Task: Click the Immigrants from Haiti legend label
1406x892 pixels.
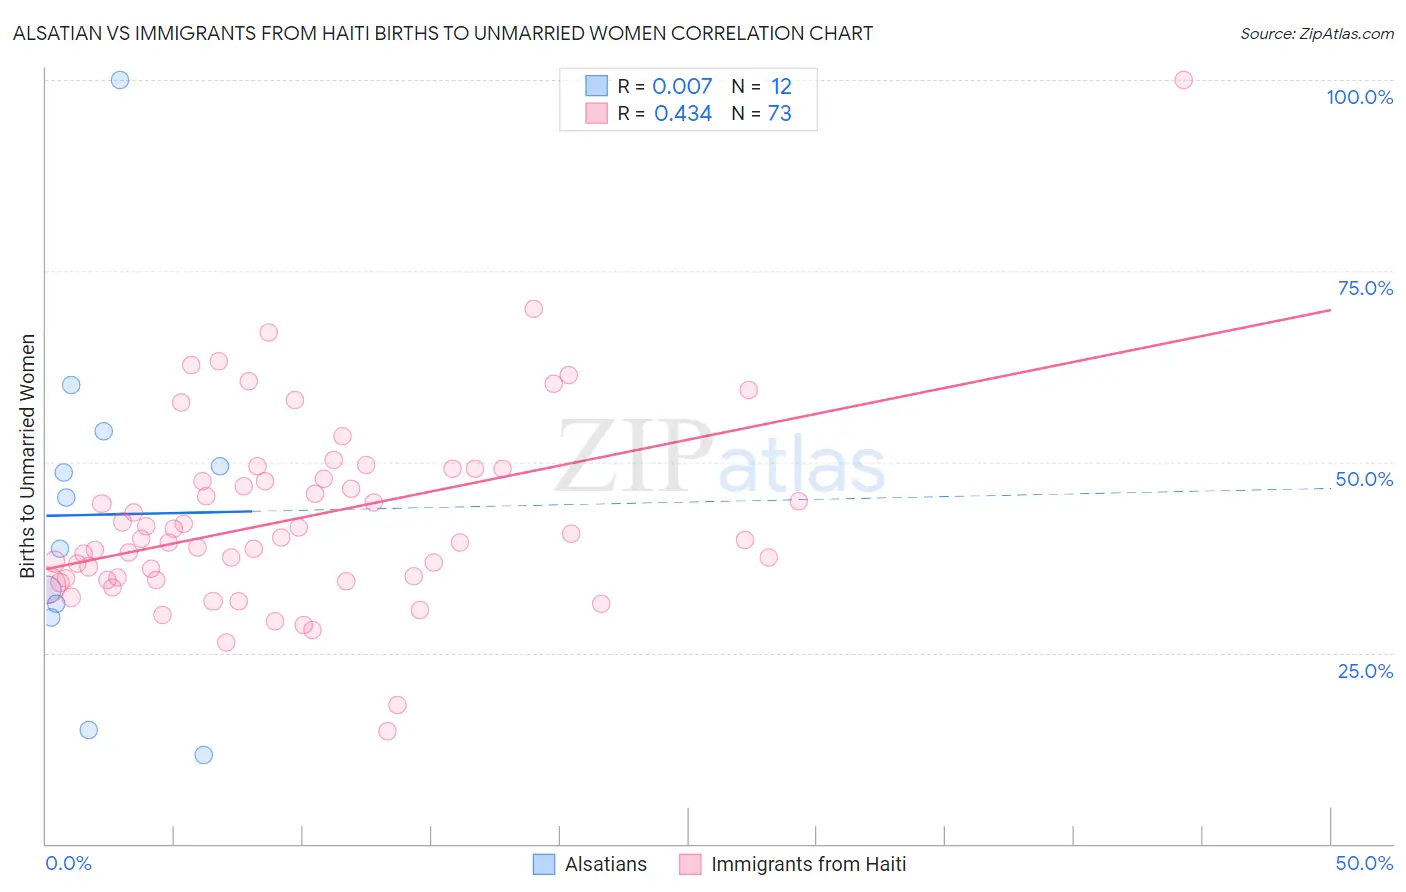Action: (808, 864)
